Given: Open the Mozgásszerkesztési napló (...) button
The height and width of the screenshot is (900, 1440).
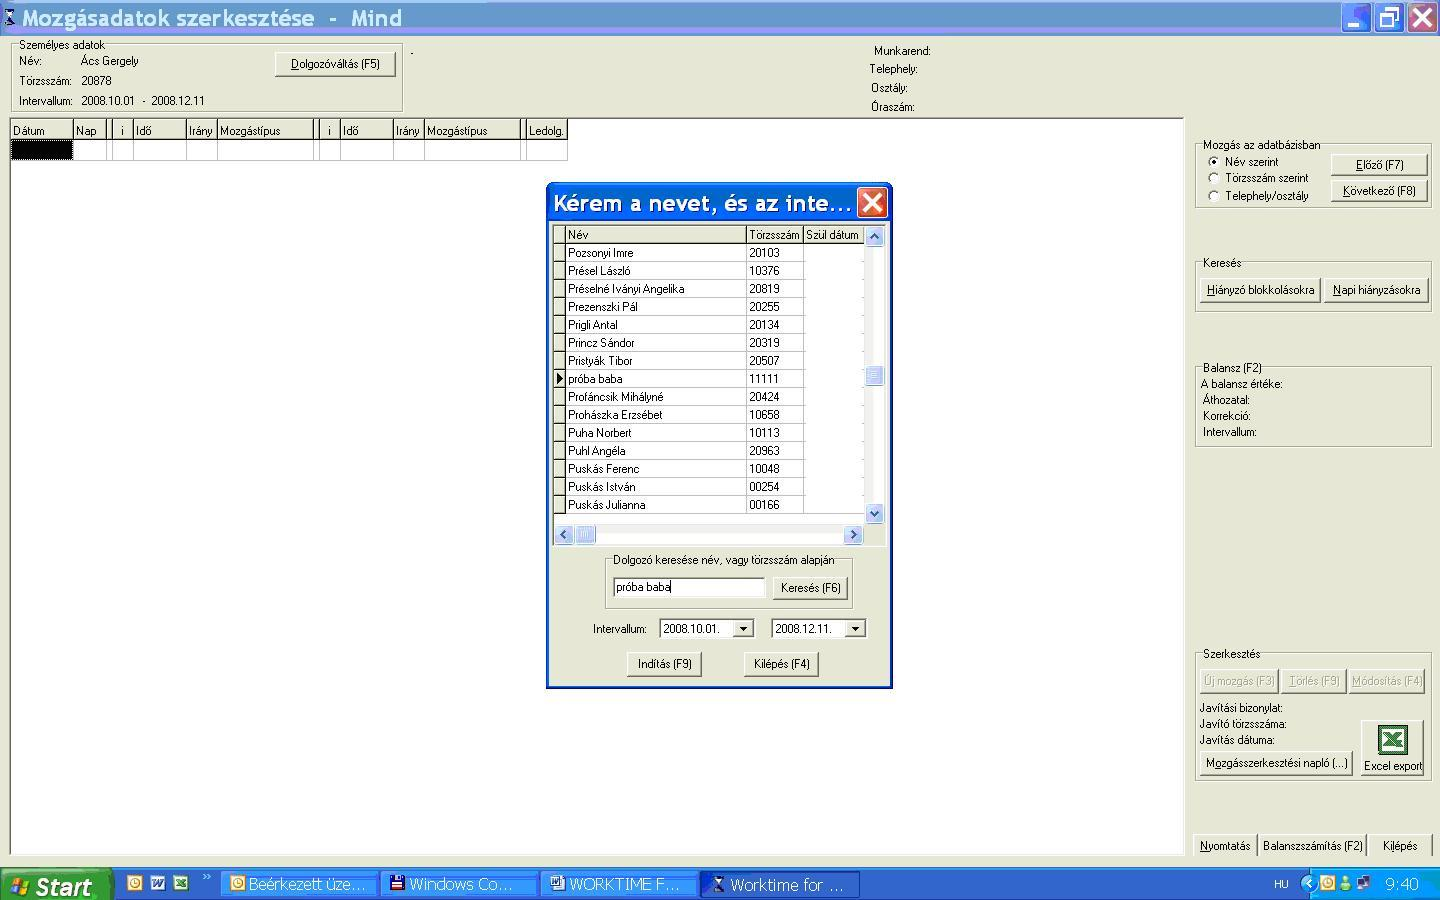Looking at the screenshot, I should (x=1276, y=763).
